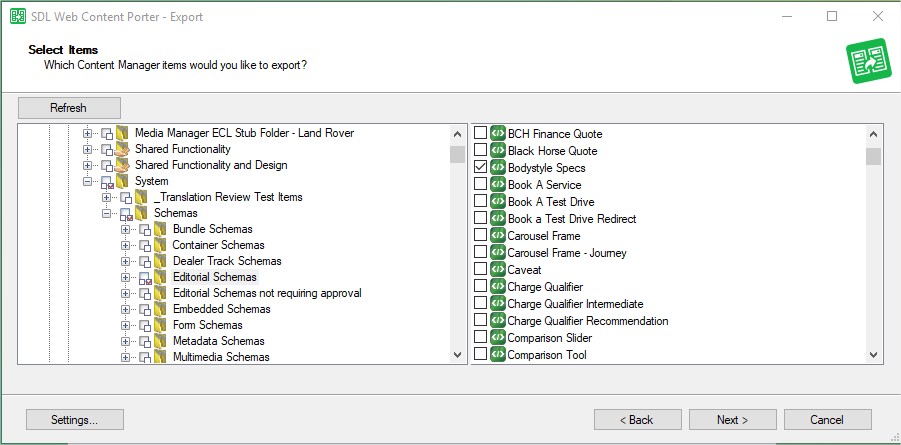
Task: Click the schema icon beside Book A Test Drive
Action: [x=498, y=202]
